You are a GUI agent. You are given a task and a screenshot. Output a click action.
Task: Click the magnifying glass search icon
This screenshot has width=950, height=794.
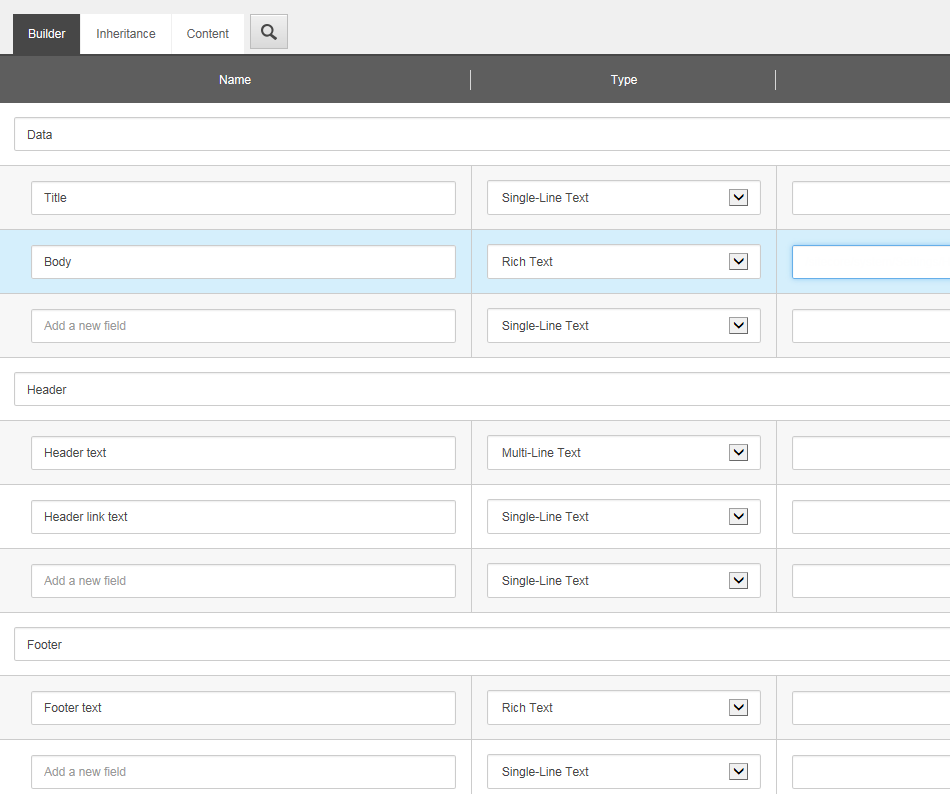[x=268, y=32]
